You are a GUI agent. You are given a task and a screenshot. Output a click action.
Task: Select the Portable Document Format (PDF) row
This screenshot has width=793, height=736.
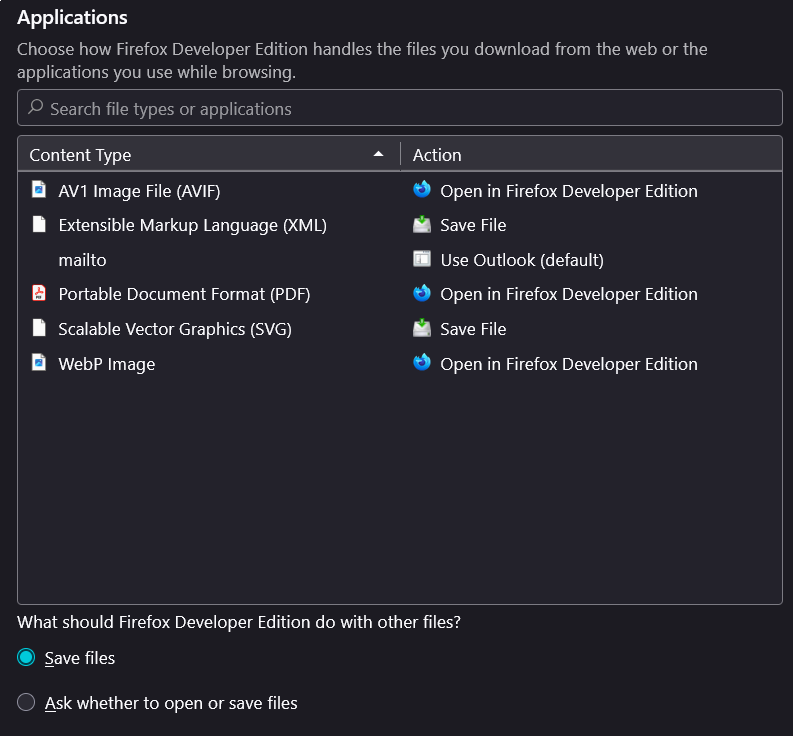pos(400,294)
